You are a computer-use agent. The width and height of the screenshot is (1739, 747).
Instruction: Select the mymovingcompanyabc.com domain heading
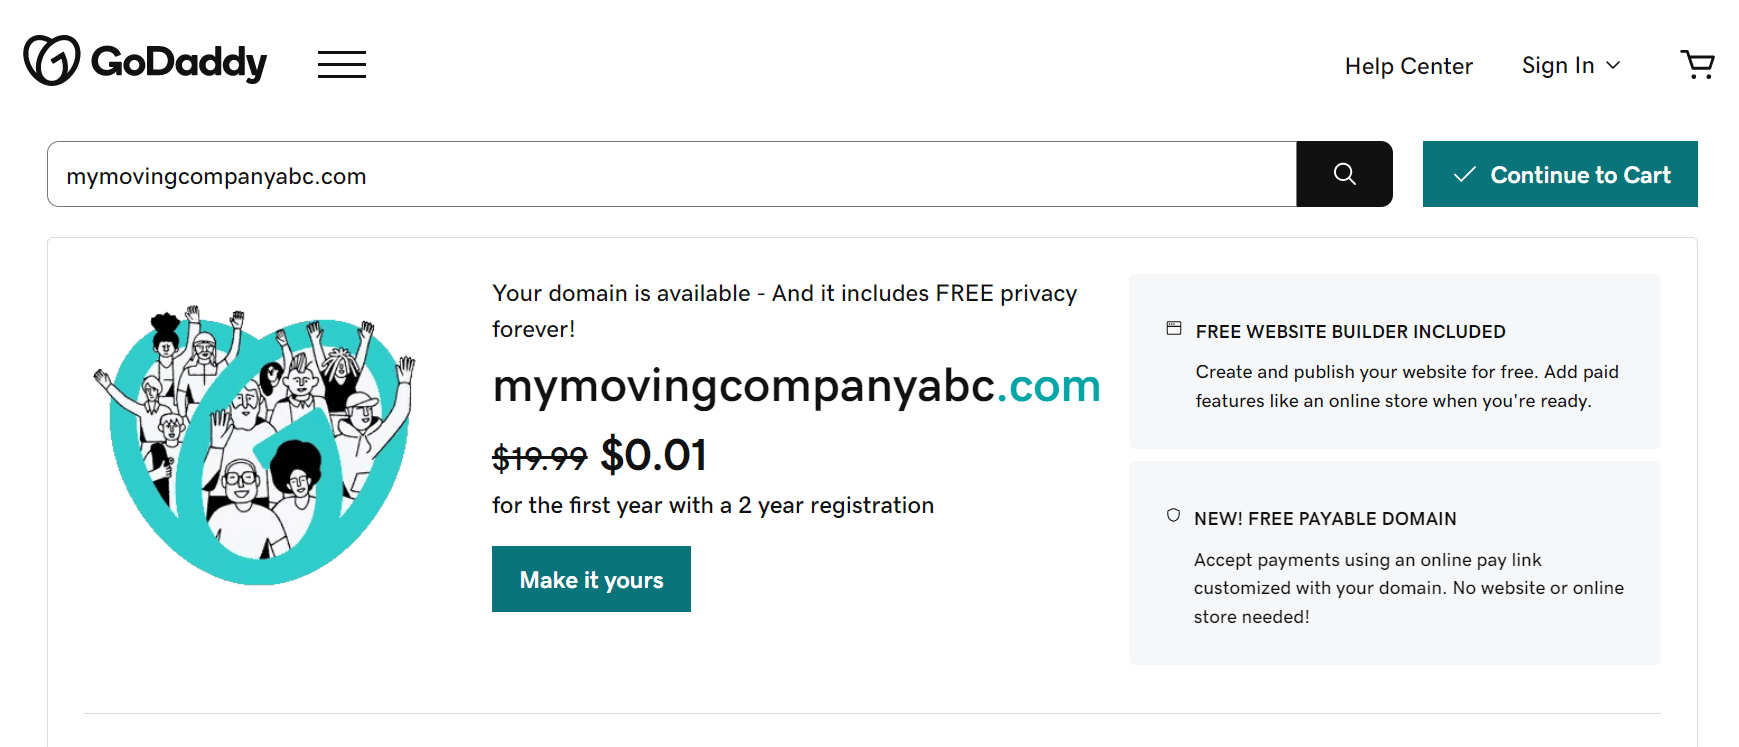click(x=796, y=386)
